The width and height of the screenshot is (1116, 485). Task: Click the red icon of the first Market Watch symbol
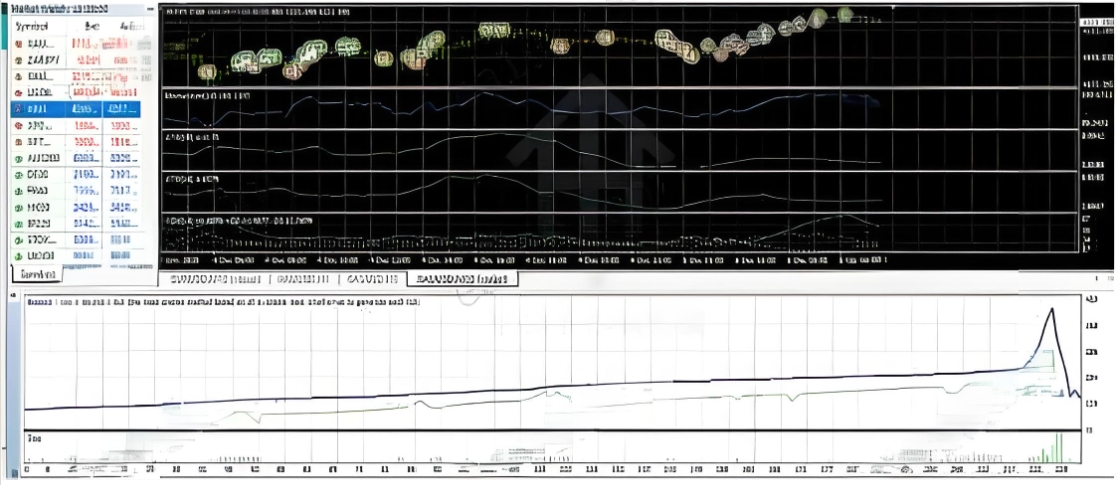tap(19, 44)
